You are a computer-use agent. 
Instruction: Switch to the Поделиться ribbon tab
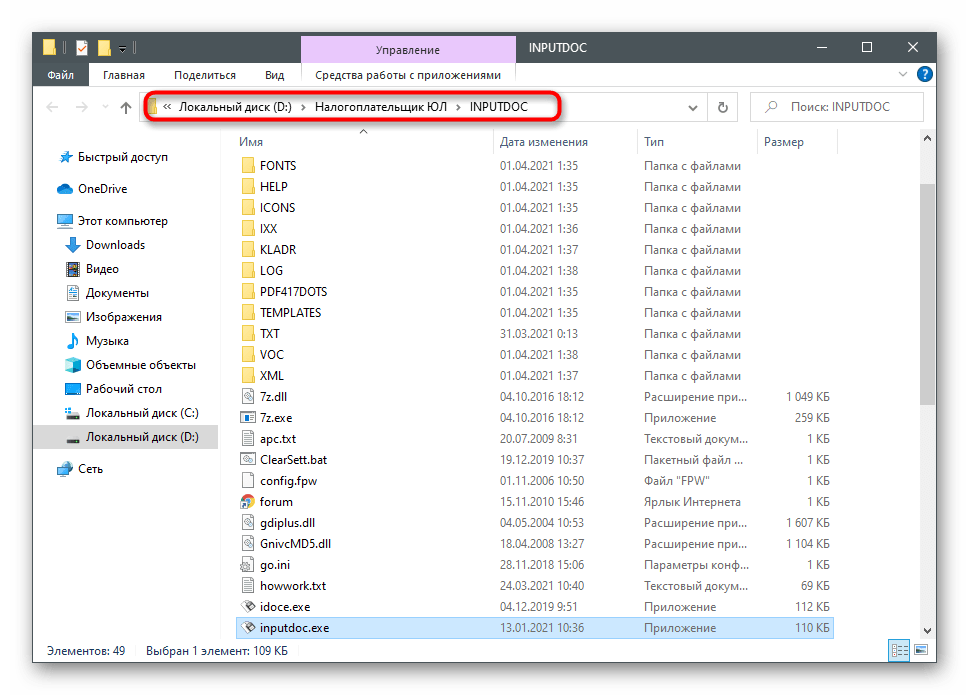tap(205, 75)
